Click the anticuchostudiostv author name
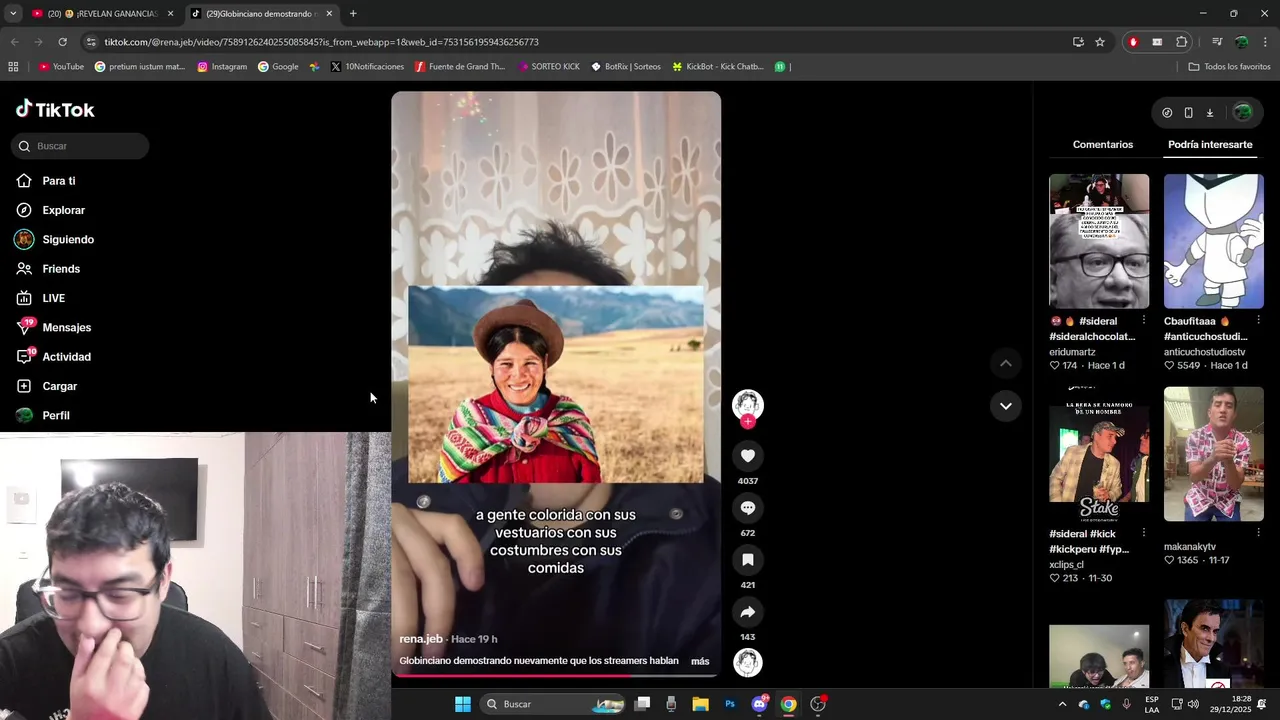Screen dimensions: 1280x720 coord(1205,352)
